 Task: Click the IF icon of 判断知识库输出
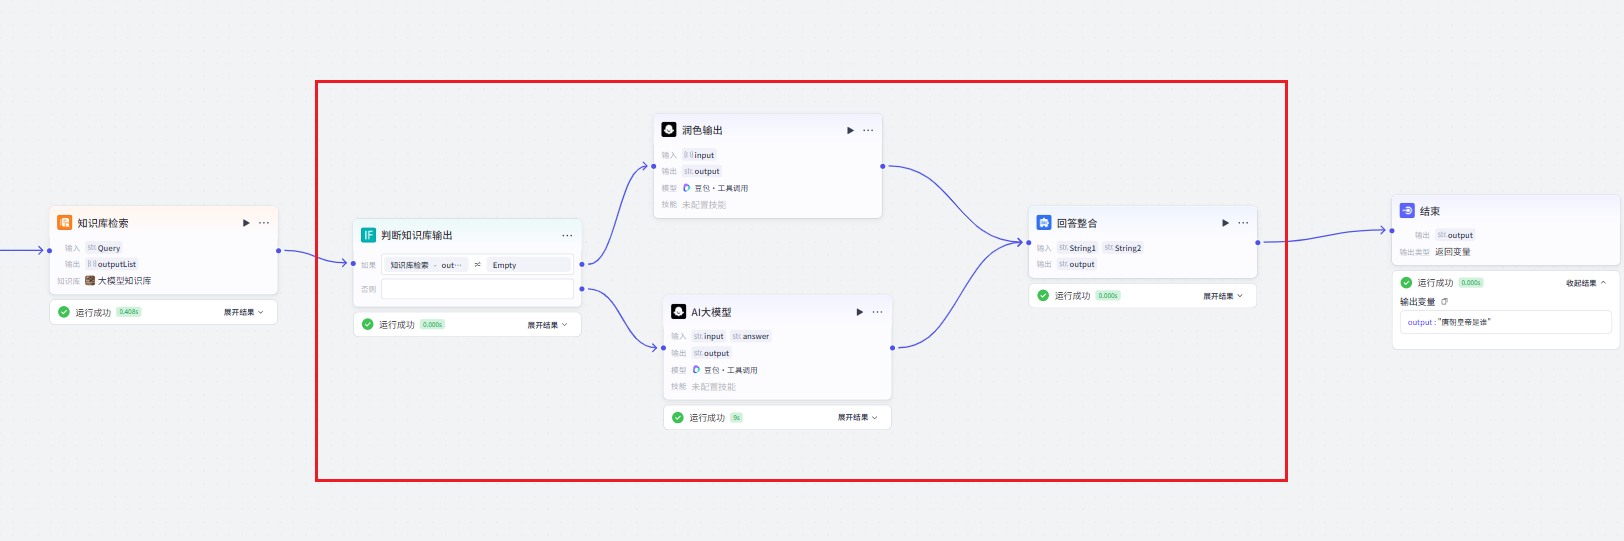(x=368, y=235)
